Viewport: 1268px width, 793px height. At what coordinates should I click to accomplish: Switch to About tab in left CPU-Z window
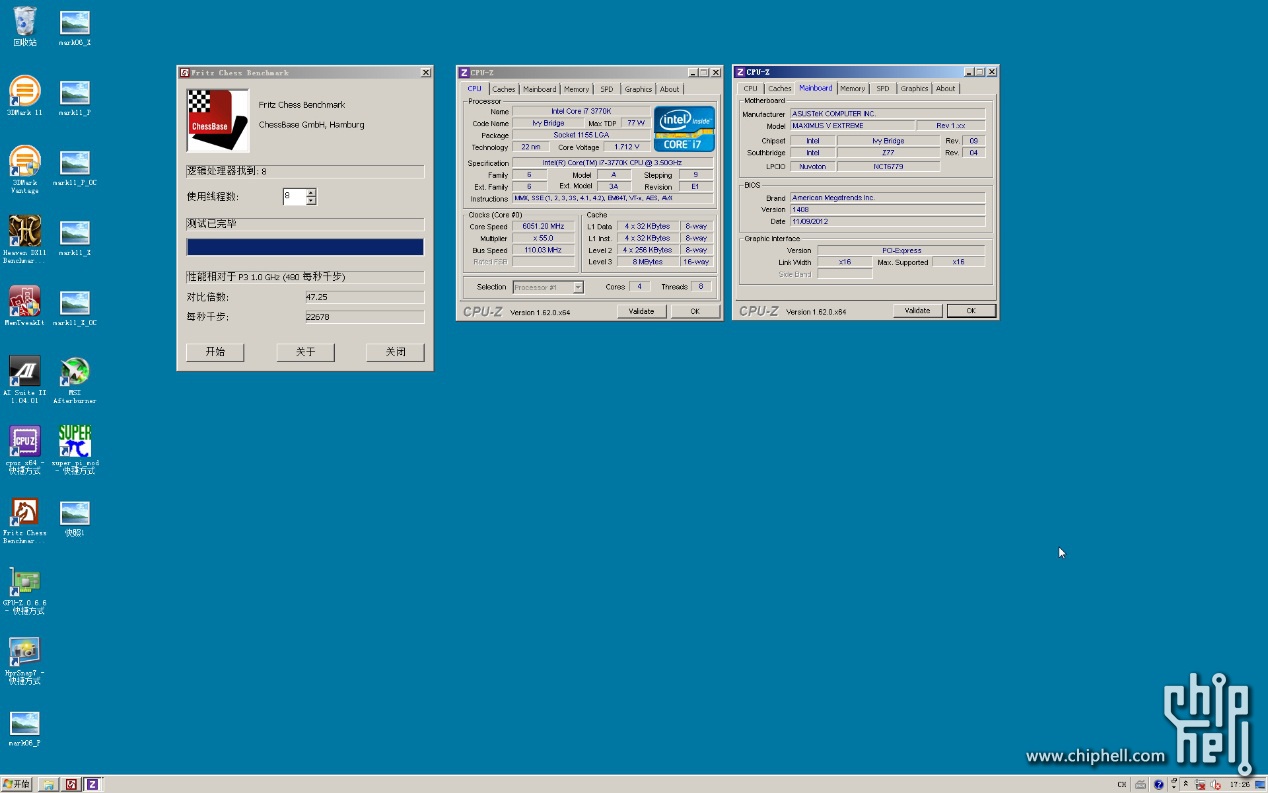(x=670, y=89)
